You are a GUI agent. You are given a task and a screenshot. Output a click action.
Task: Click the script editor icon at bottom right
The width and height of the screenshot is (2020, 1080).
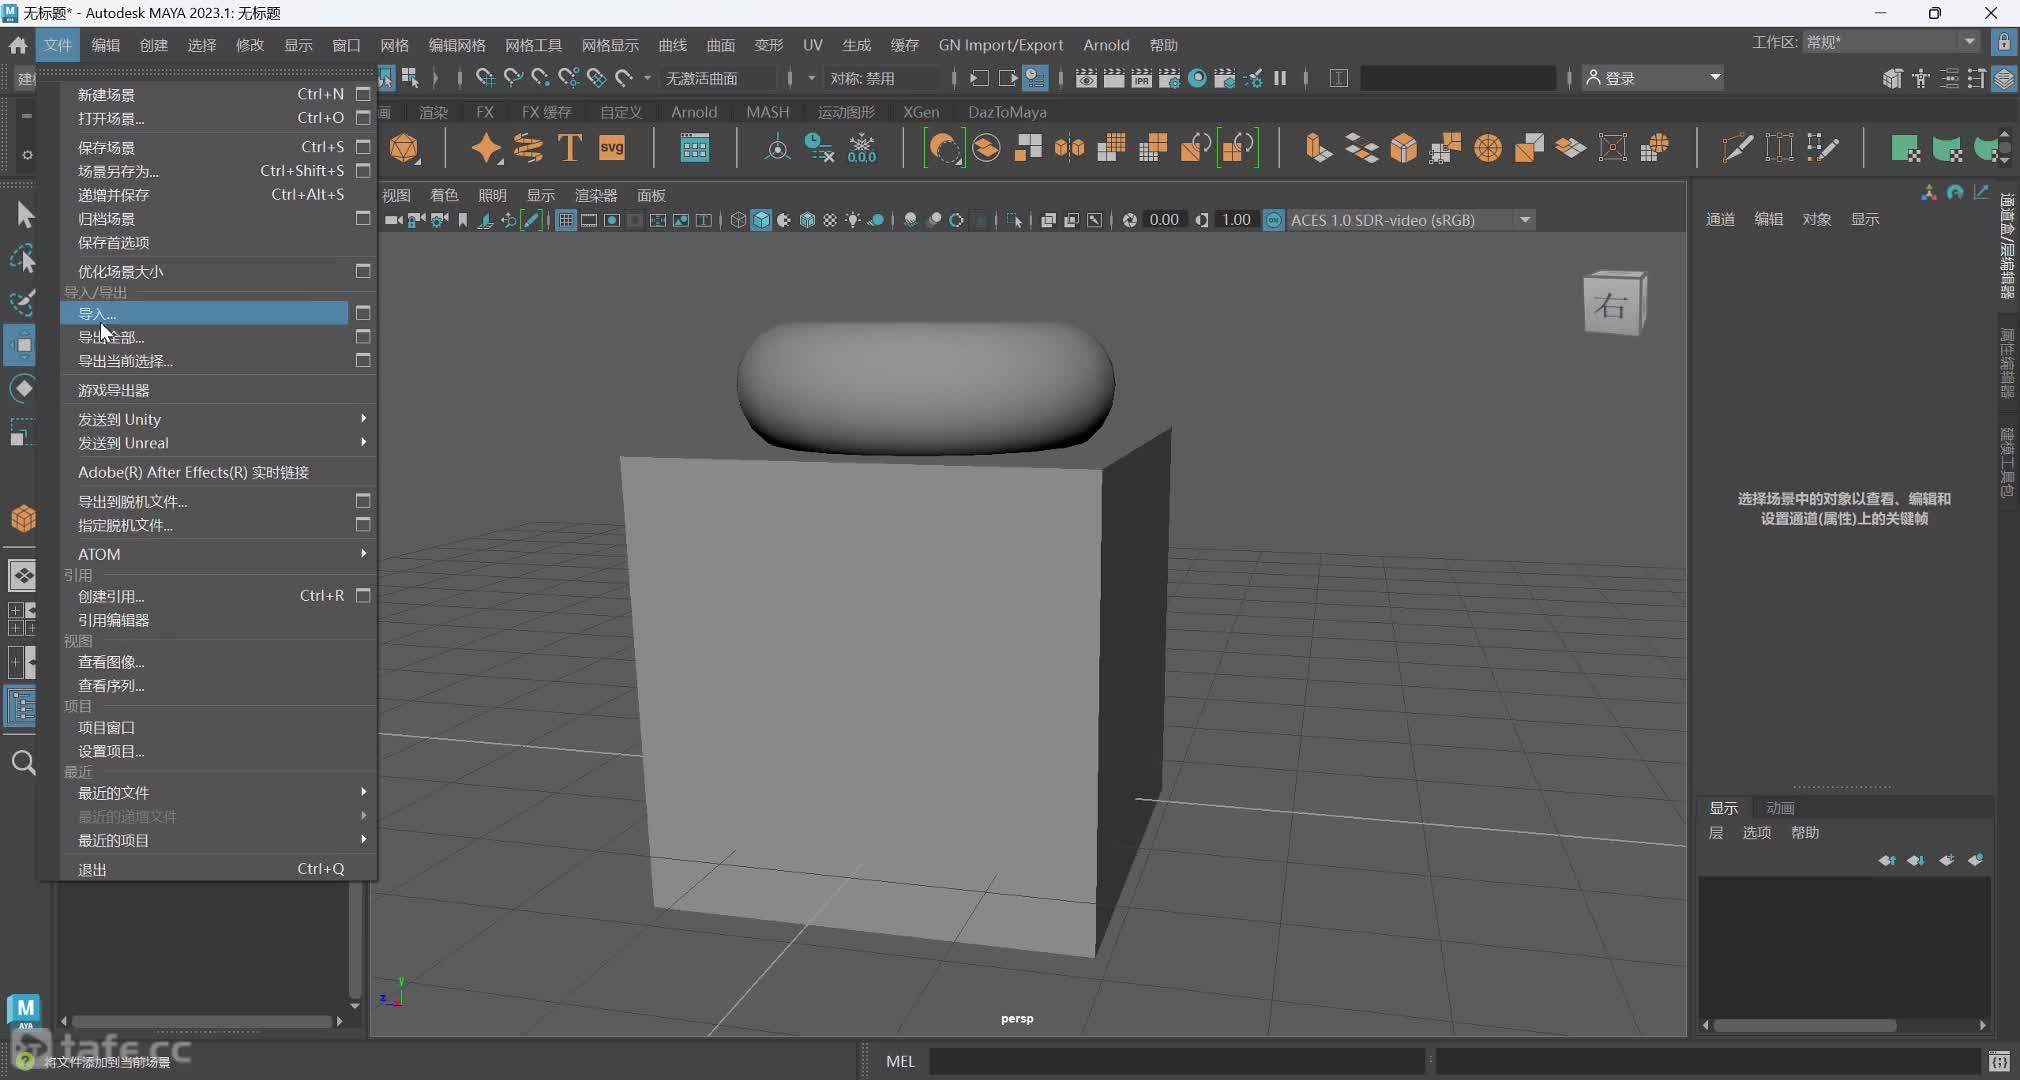click(x=1999, y=1061)
